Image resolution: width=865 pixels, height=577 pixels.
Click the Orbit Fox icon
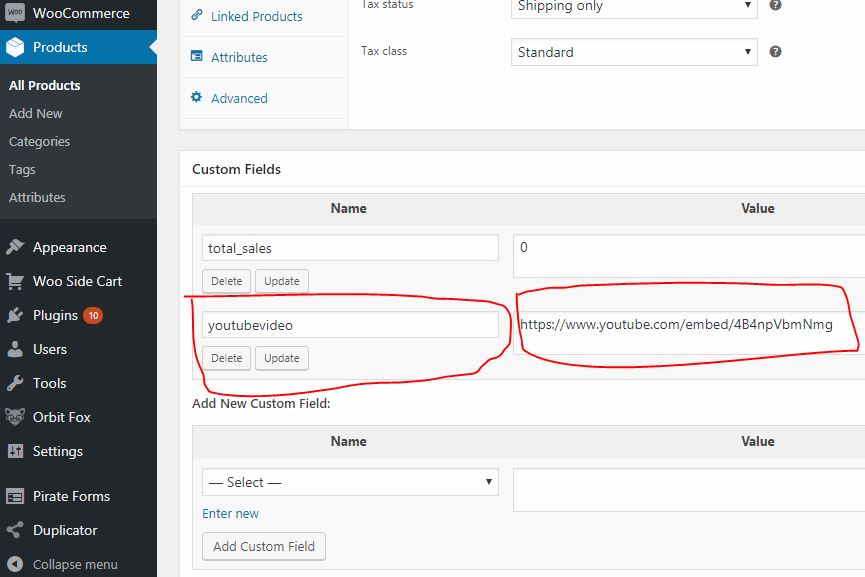click(15, 417)
